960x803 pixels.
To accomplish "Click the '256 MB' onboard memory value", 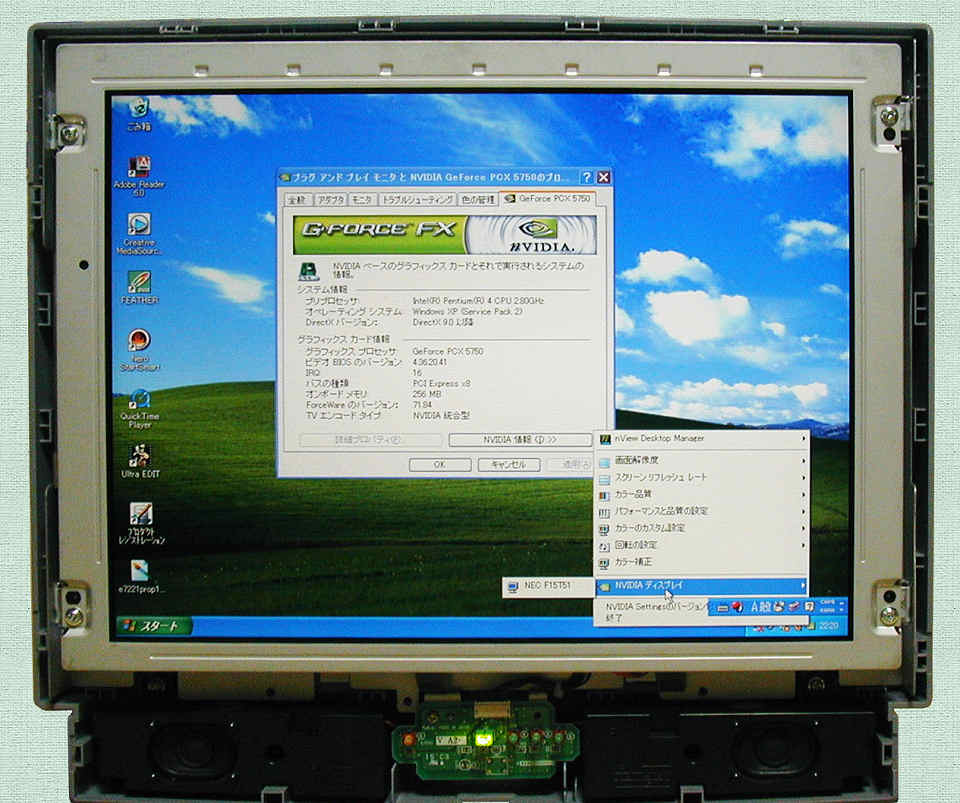I will [x=427, y=394].
